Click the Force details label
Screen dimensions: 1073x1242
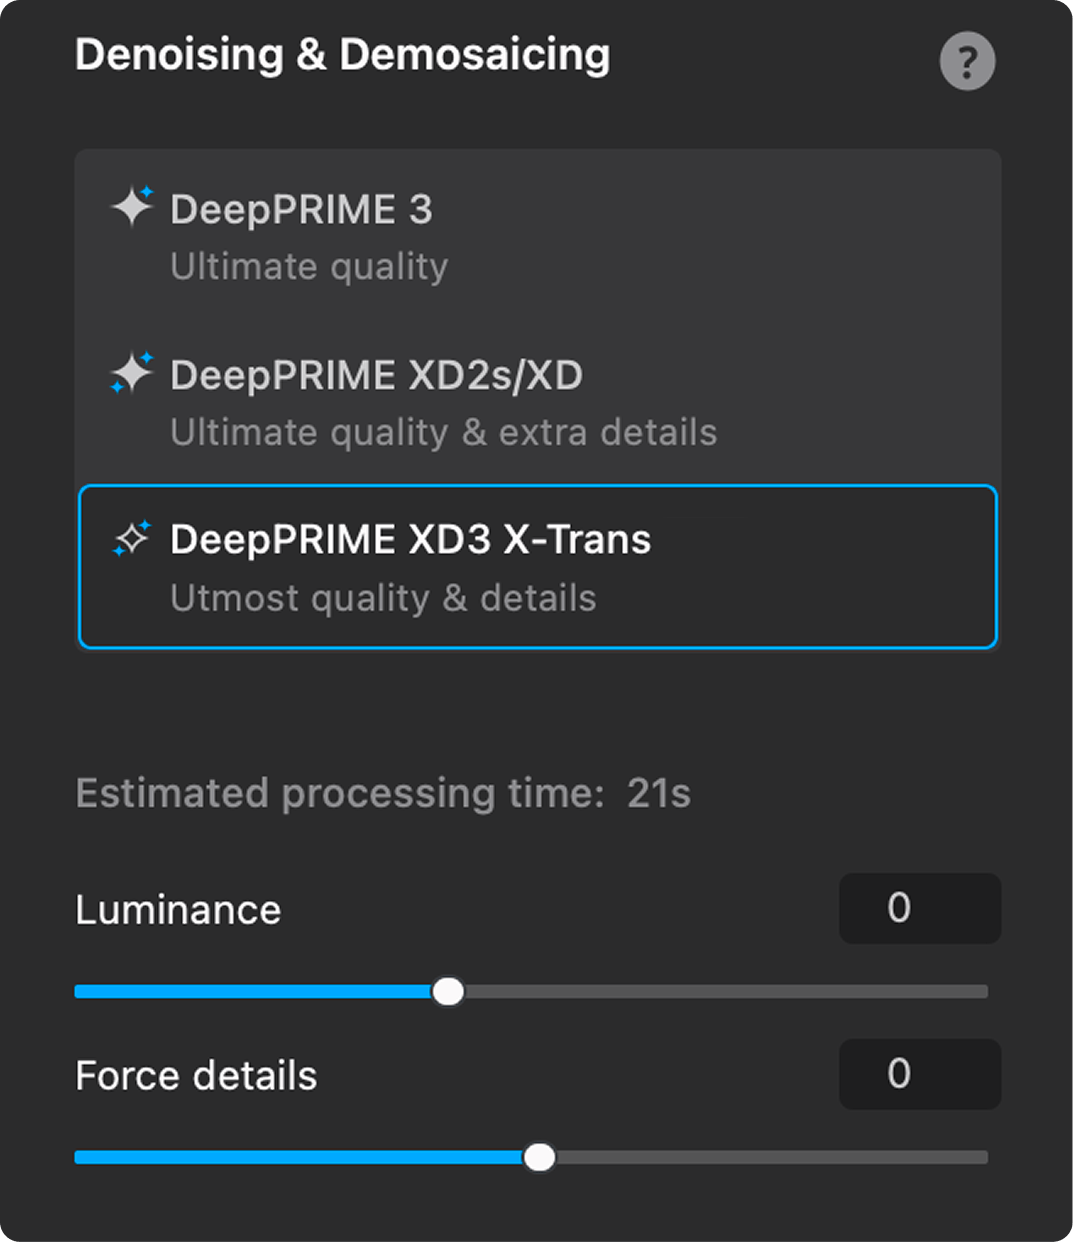point(196,1076)
